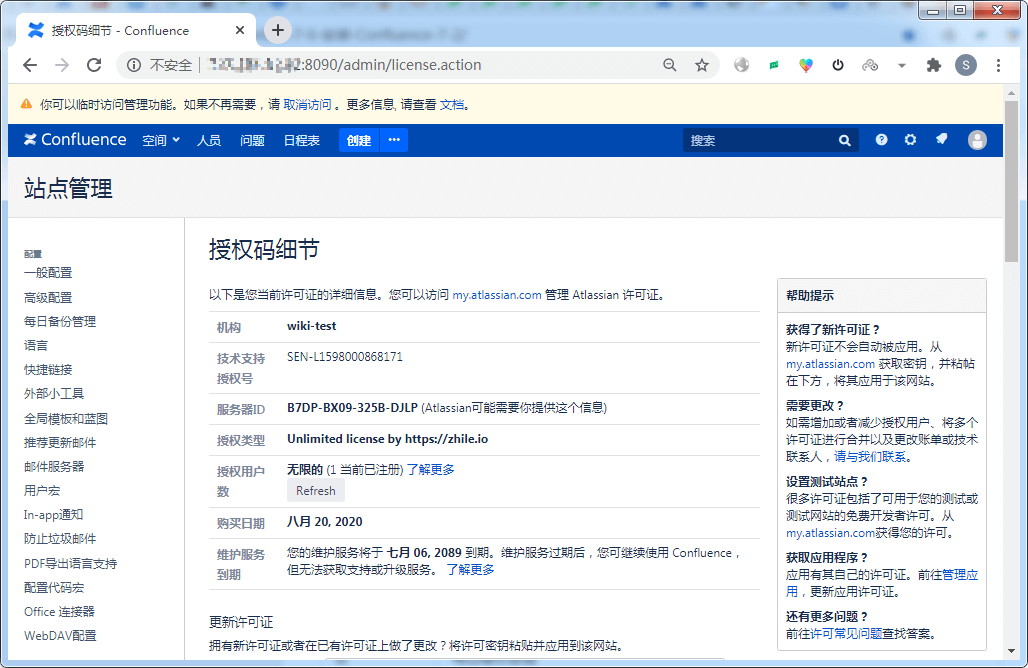
Task: Reload the page with the refresh icon
Action: click(94, 65)
